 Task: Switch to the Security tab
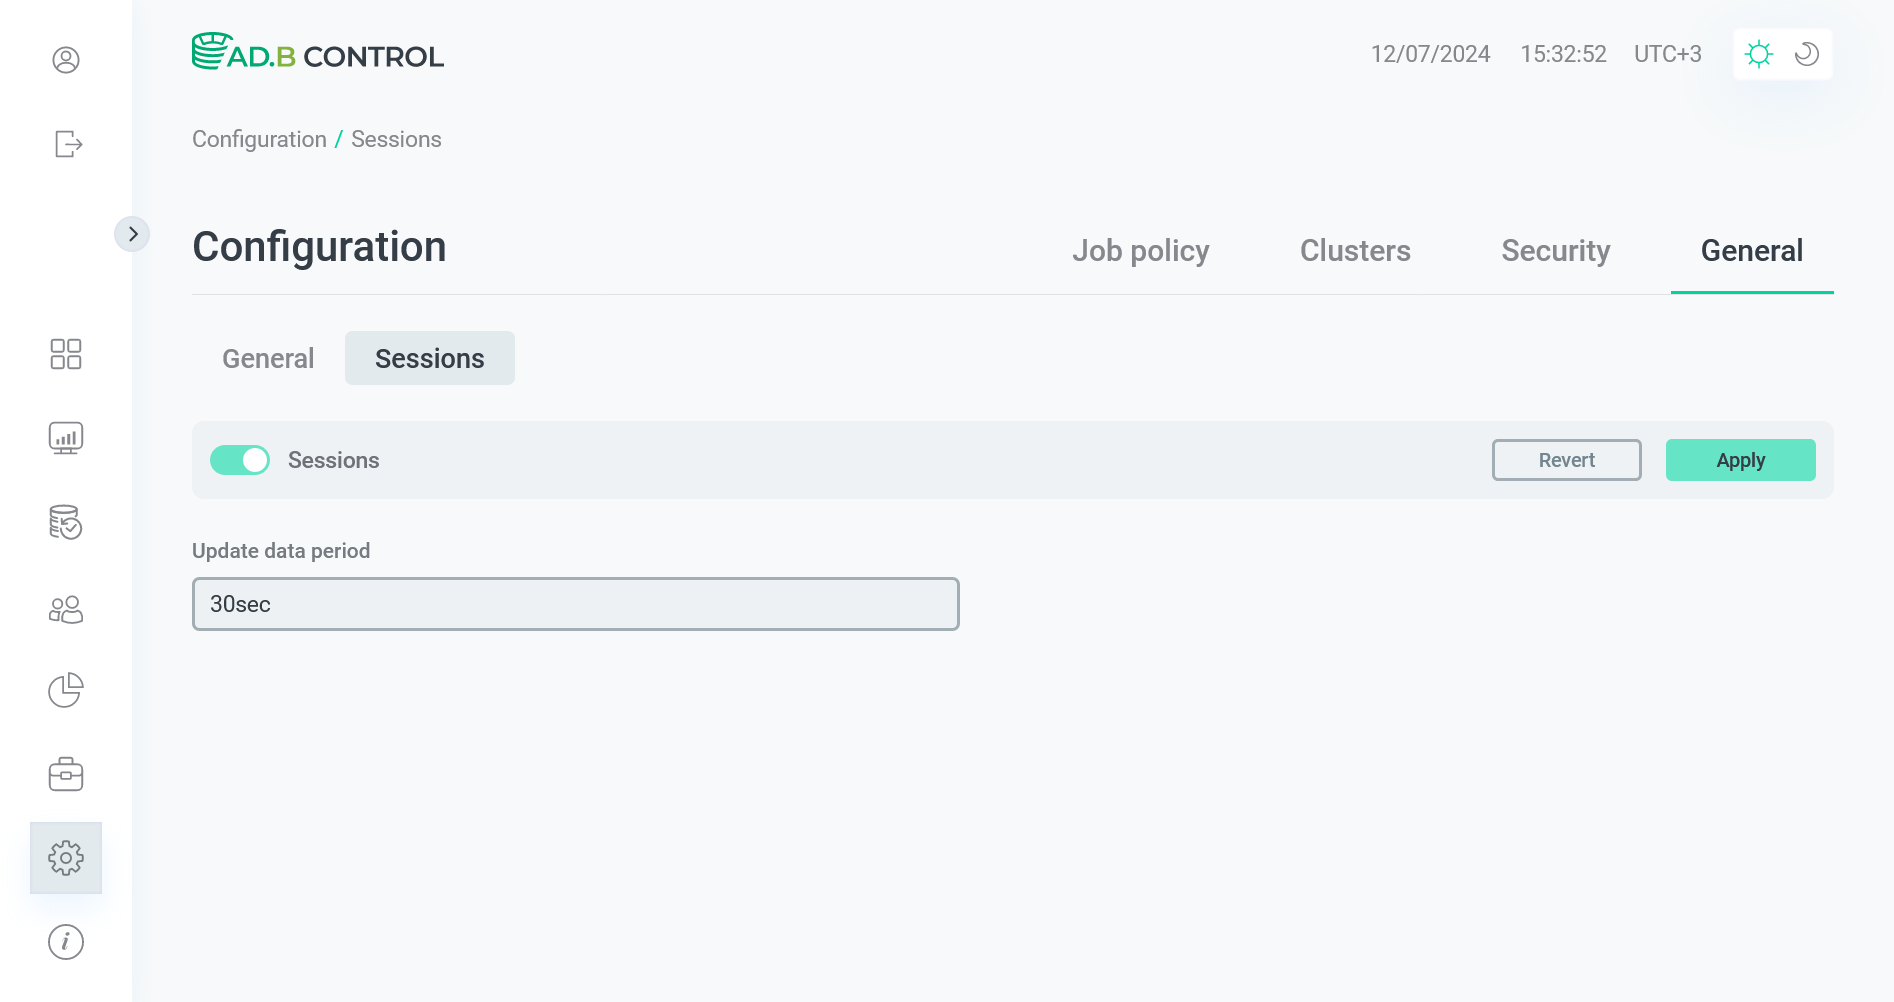tap(1555, 251)
